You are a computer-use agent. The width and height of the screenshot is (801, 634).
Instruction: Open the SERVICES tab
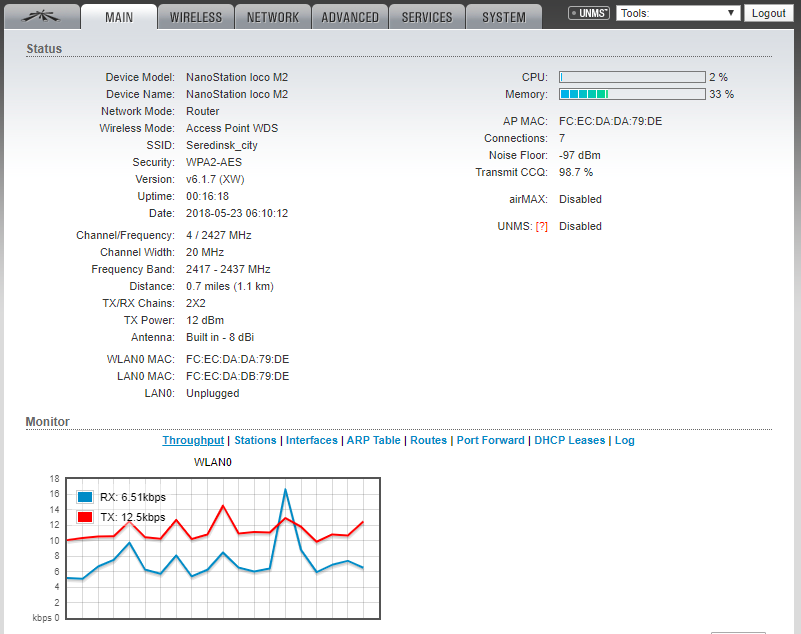tap(427, 17)
